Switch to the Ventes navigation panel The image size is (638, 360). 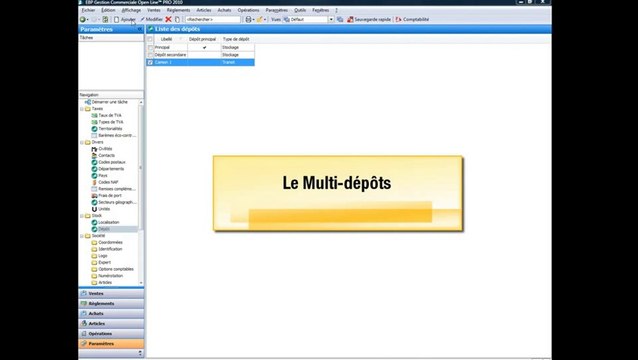click(111, 294)
